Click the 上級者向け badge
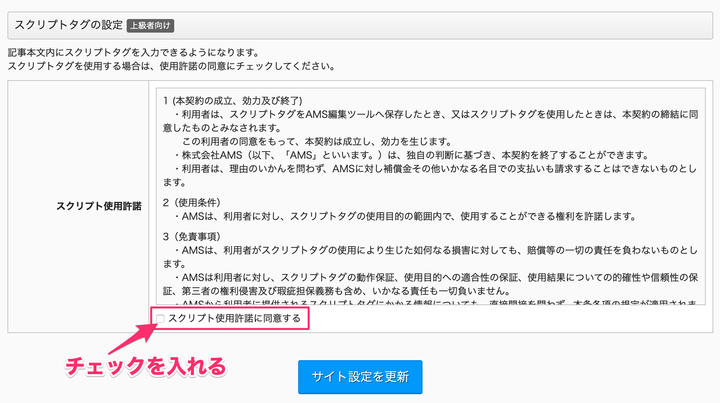 tap(150, 26)
